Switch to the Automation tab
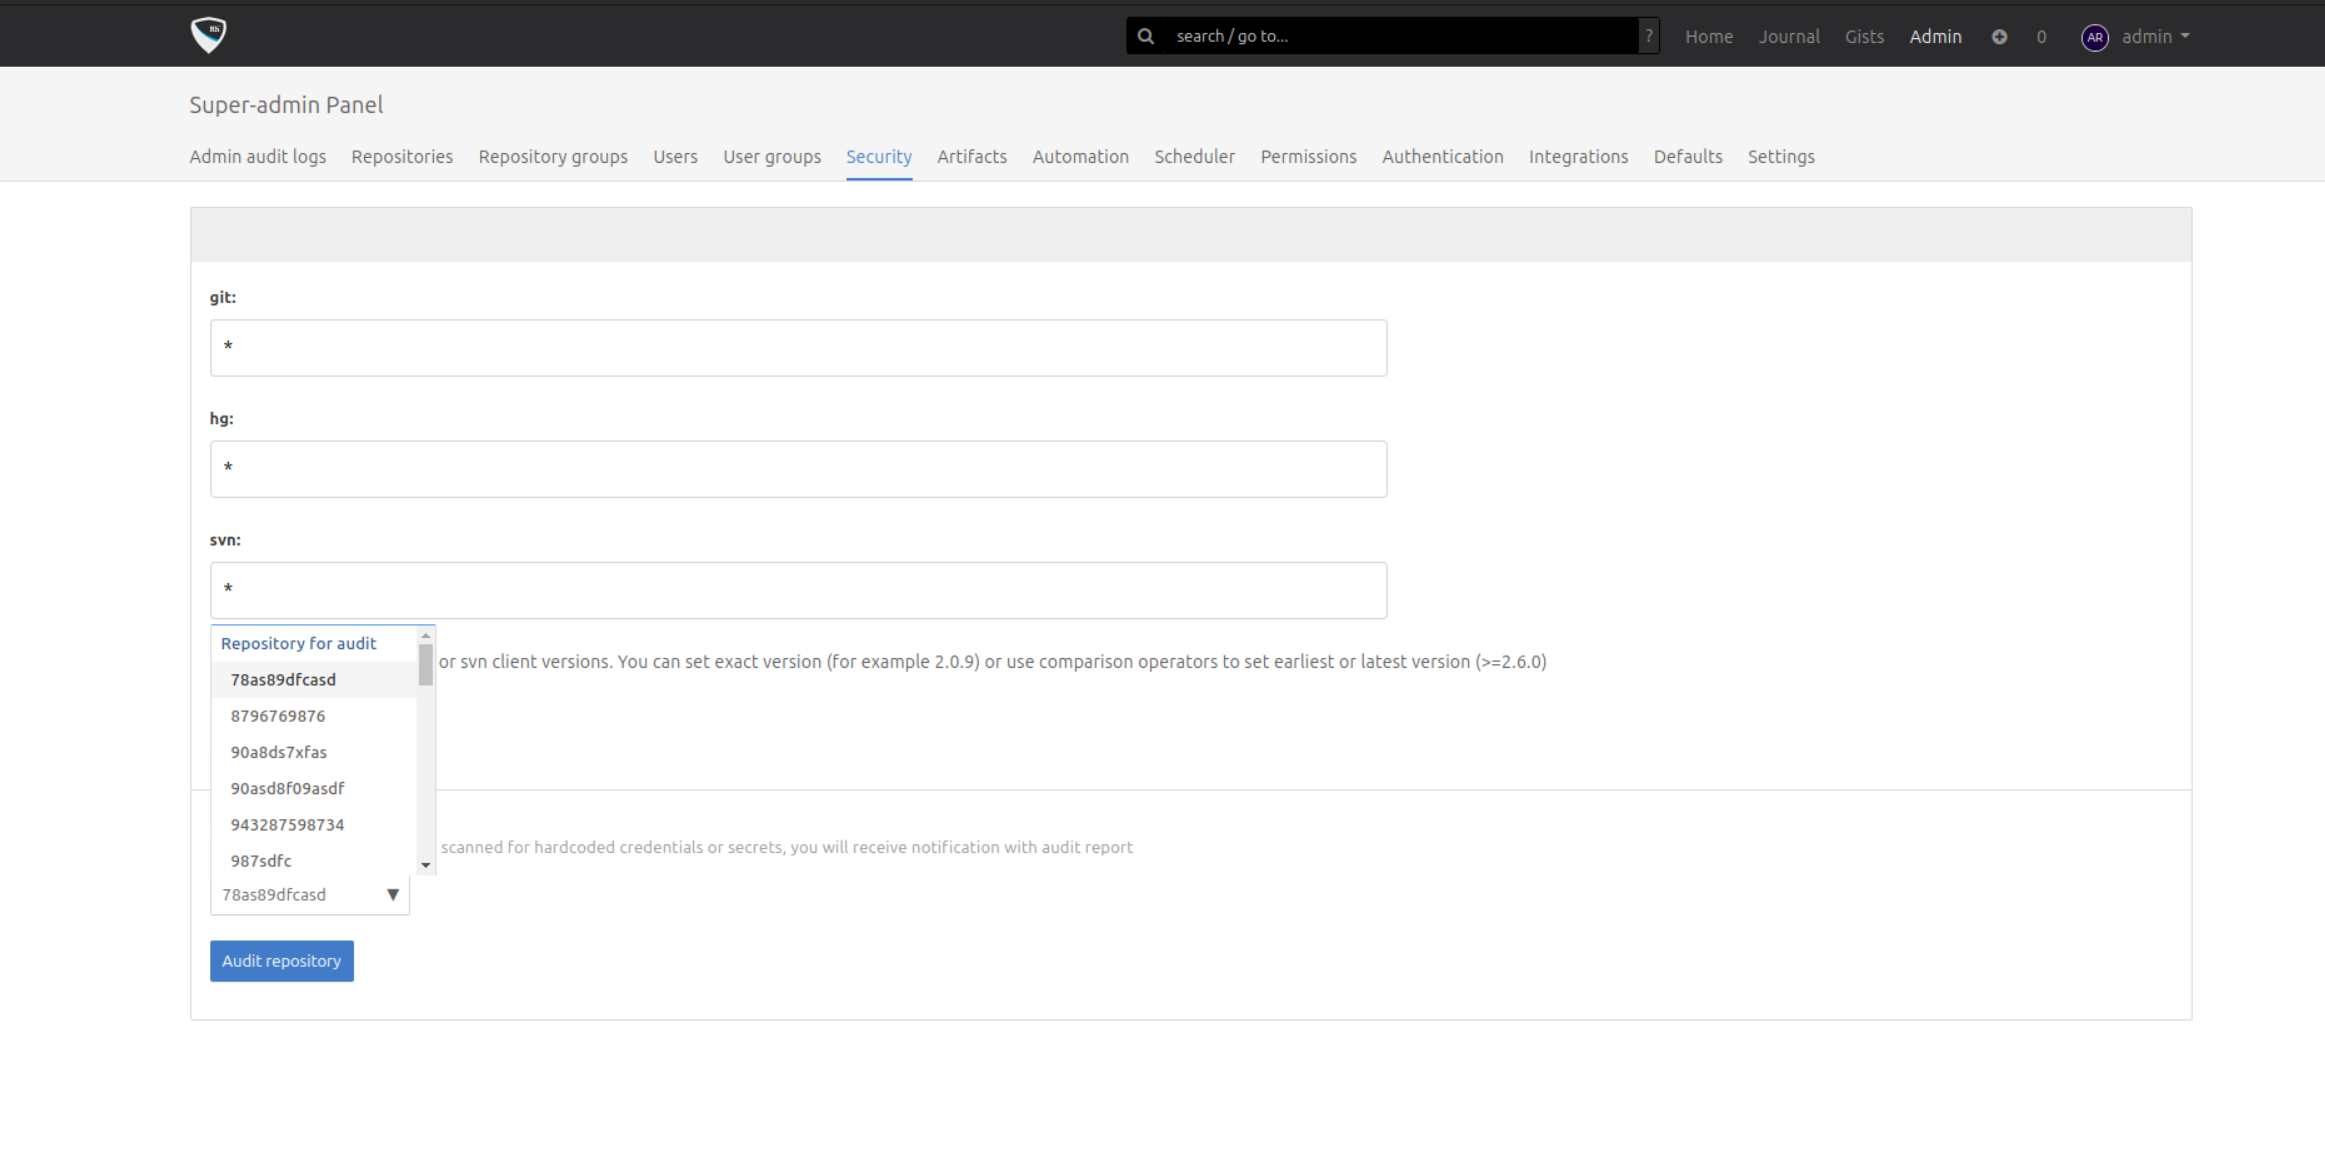This screenshot has height=1157, width=2325. [x=1081, y=157]
